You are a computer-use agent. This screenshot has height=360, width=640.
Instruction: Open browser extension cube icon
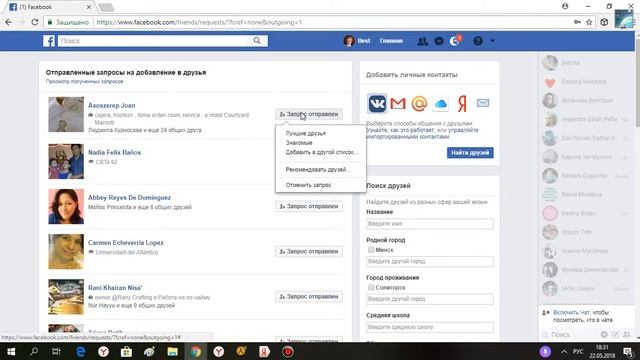tap(604, 22)
